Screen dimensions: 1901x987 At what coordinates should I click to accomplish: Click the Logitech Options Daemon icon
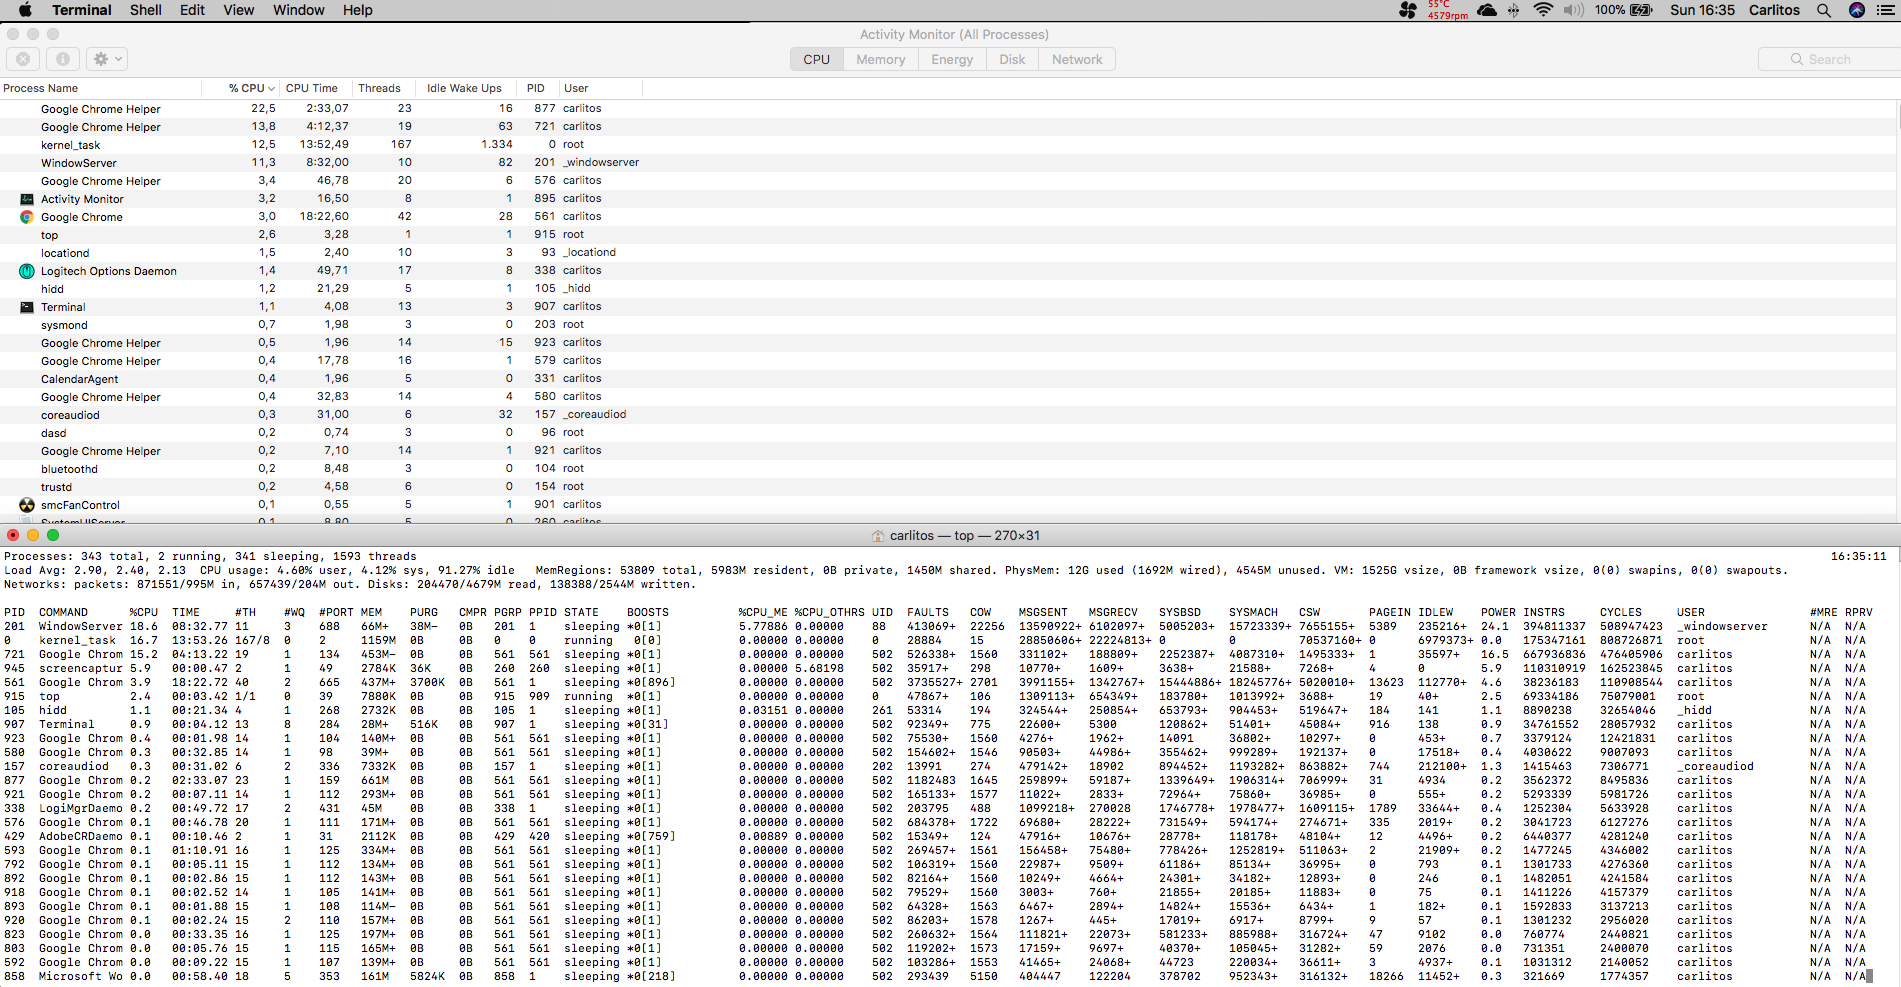27,271
